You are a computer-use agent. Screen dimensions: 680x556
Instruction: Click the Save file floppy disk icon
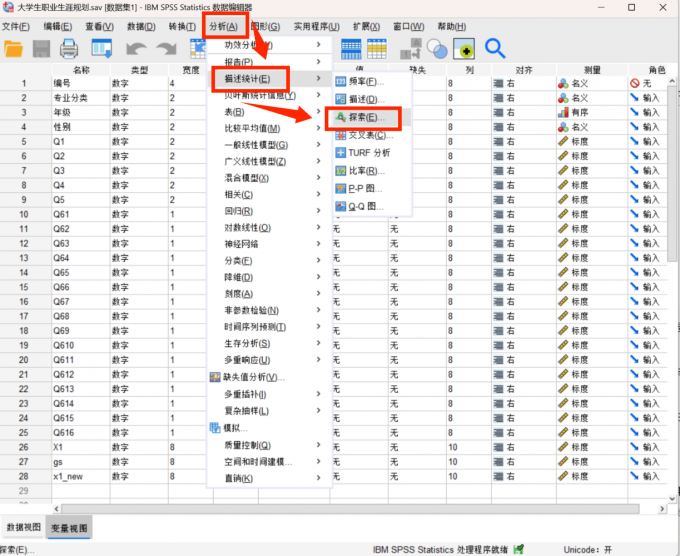(x=42, y=49)
